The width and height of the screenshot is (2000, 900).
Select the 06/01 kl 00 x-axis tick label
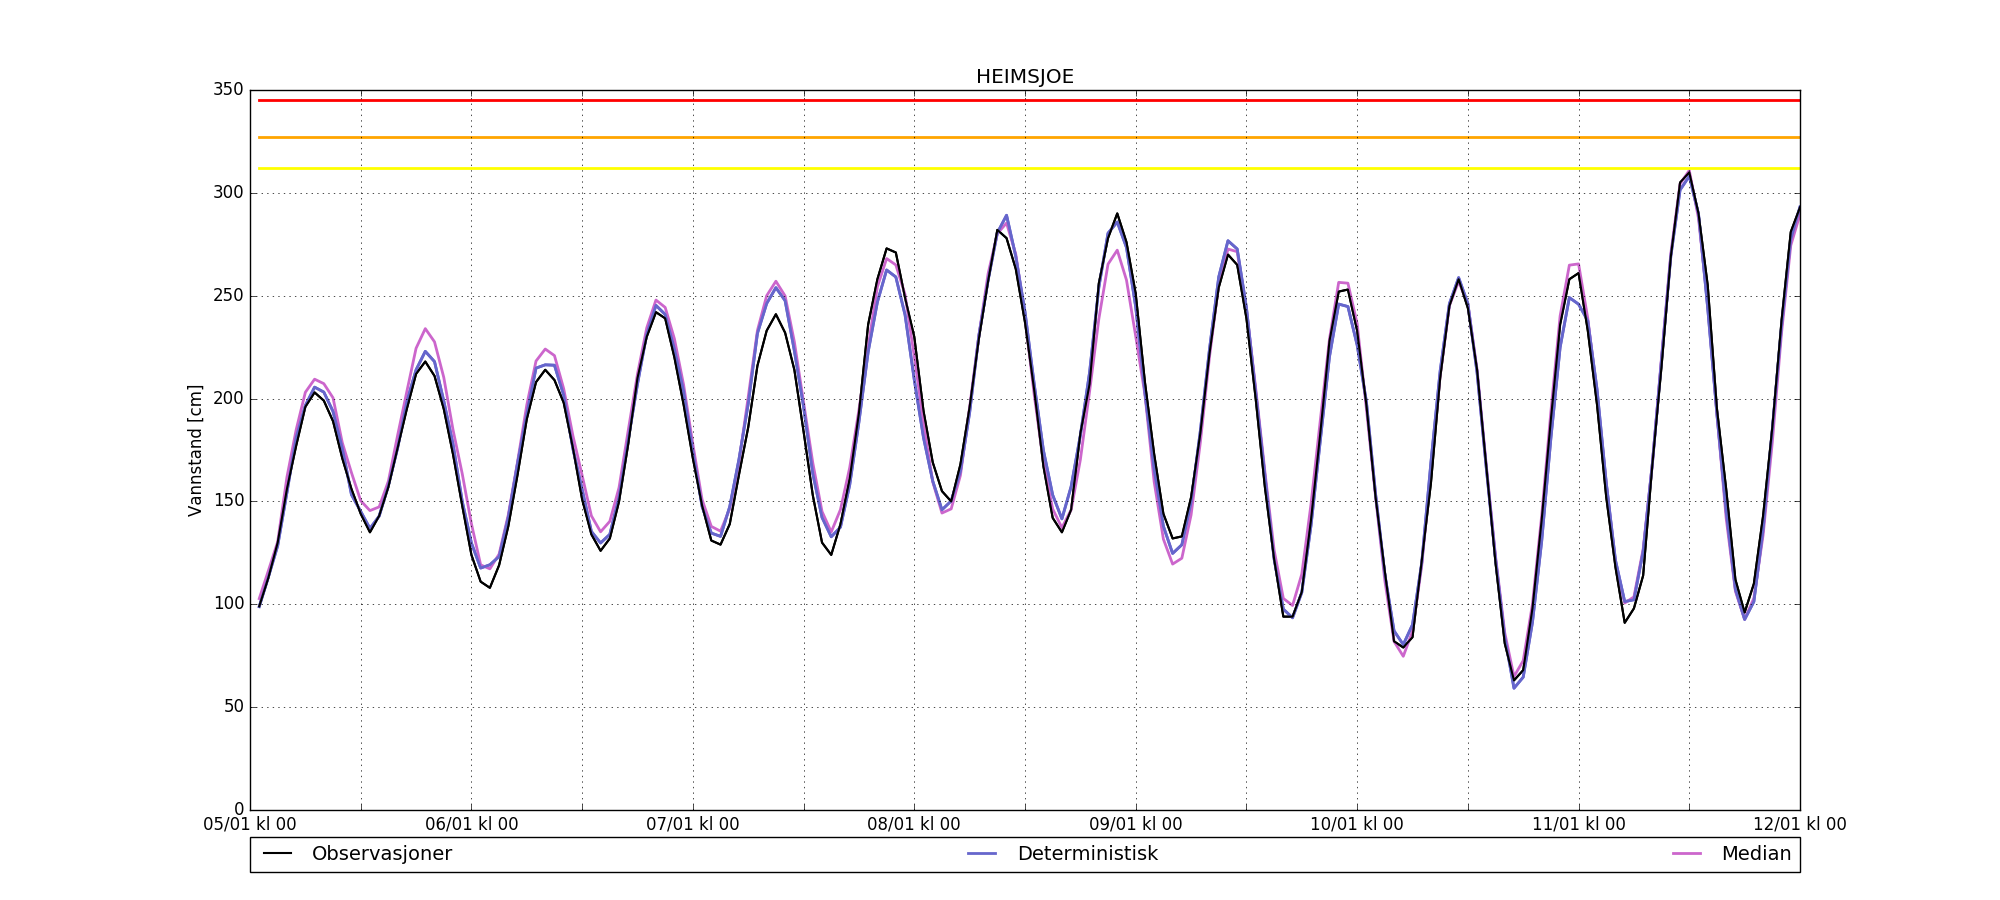point(471,825)
